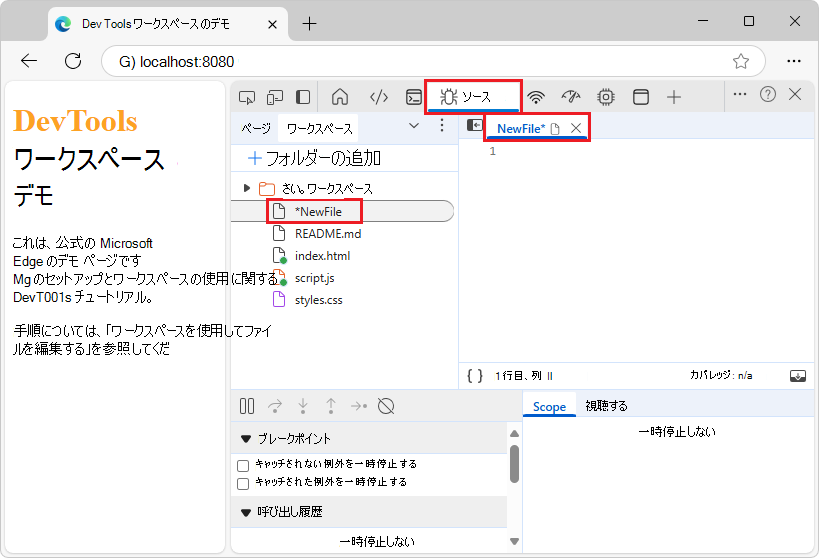819x558 pixels.
Task: Open a new browser tab
Action: pyautogui.click(x=310, y=24)
